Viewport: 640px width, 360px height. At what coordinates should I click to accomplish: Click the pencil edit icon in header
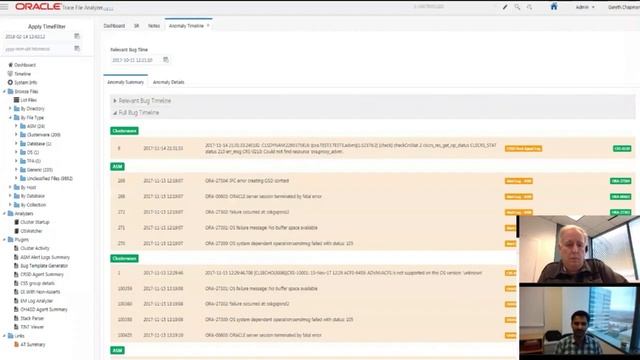(x=505, y=7)
